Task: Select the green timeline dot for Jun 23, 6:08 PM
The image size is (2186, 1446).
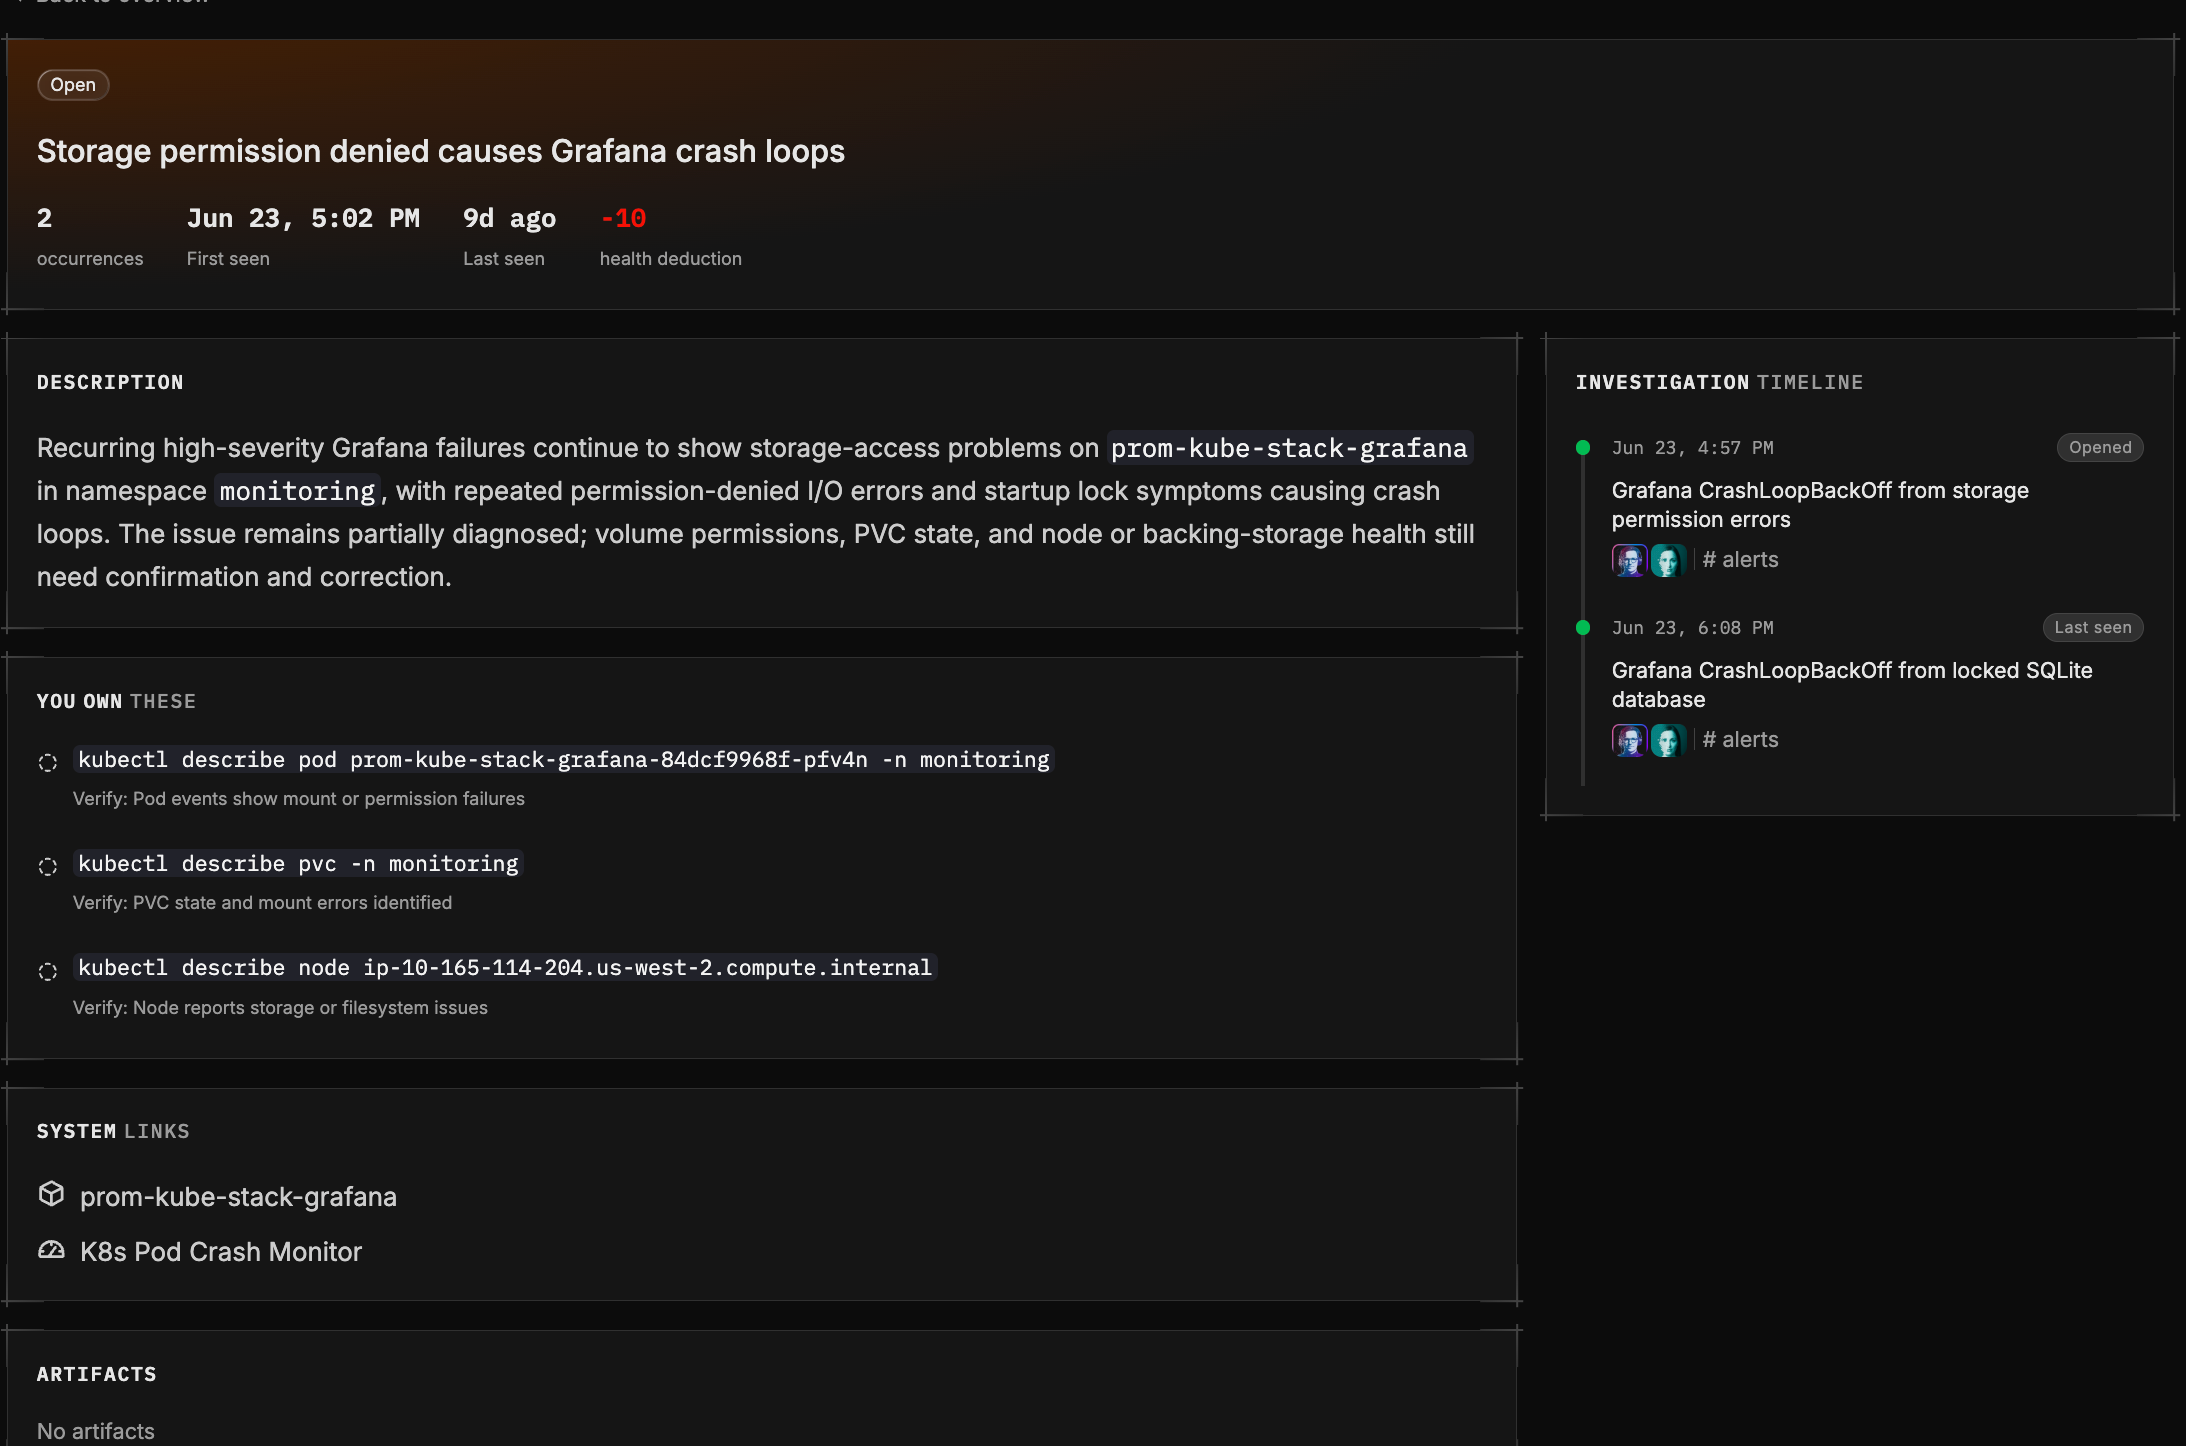Action: [1583, 628]
